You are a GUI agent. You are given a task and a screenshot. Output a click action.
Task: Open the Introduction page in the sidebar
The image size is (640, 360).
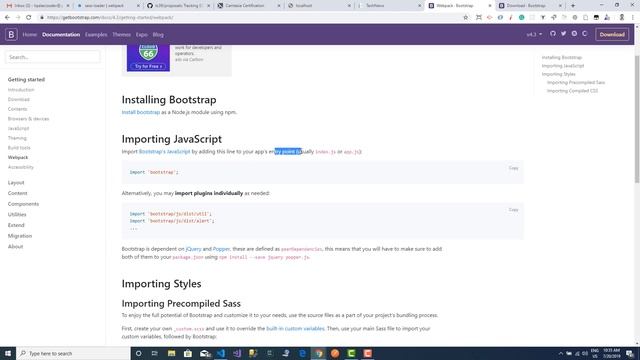click(x=21, y=90)
